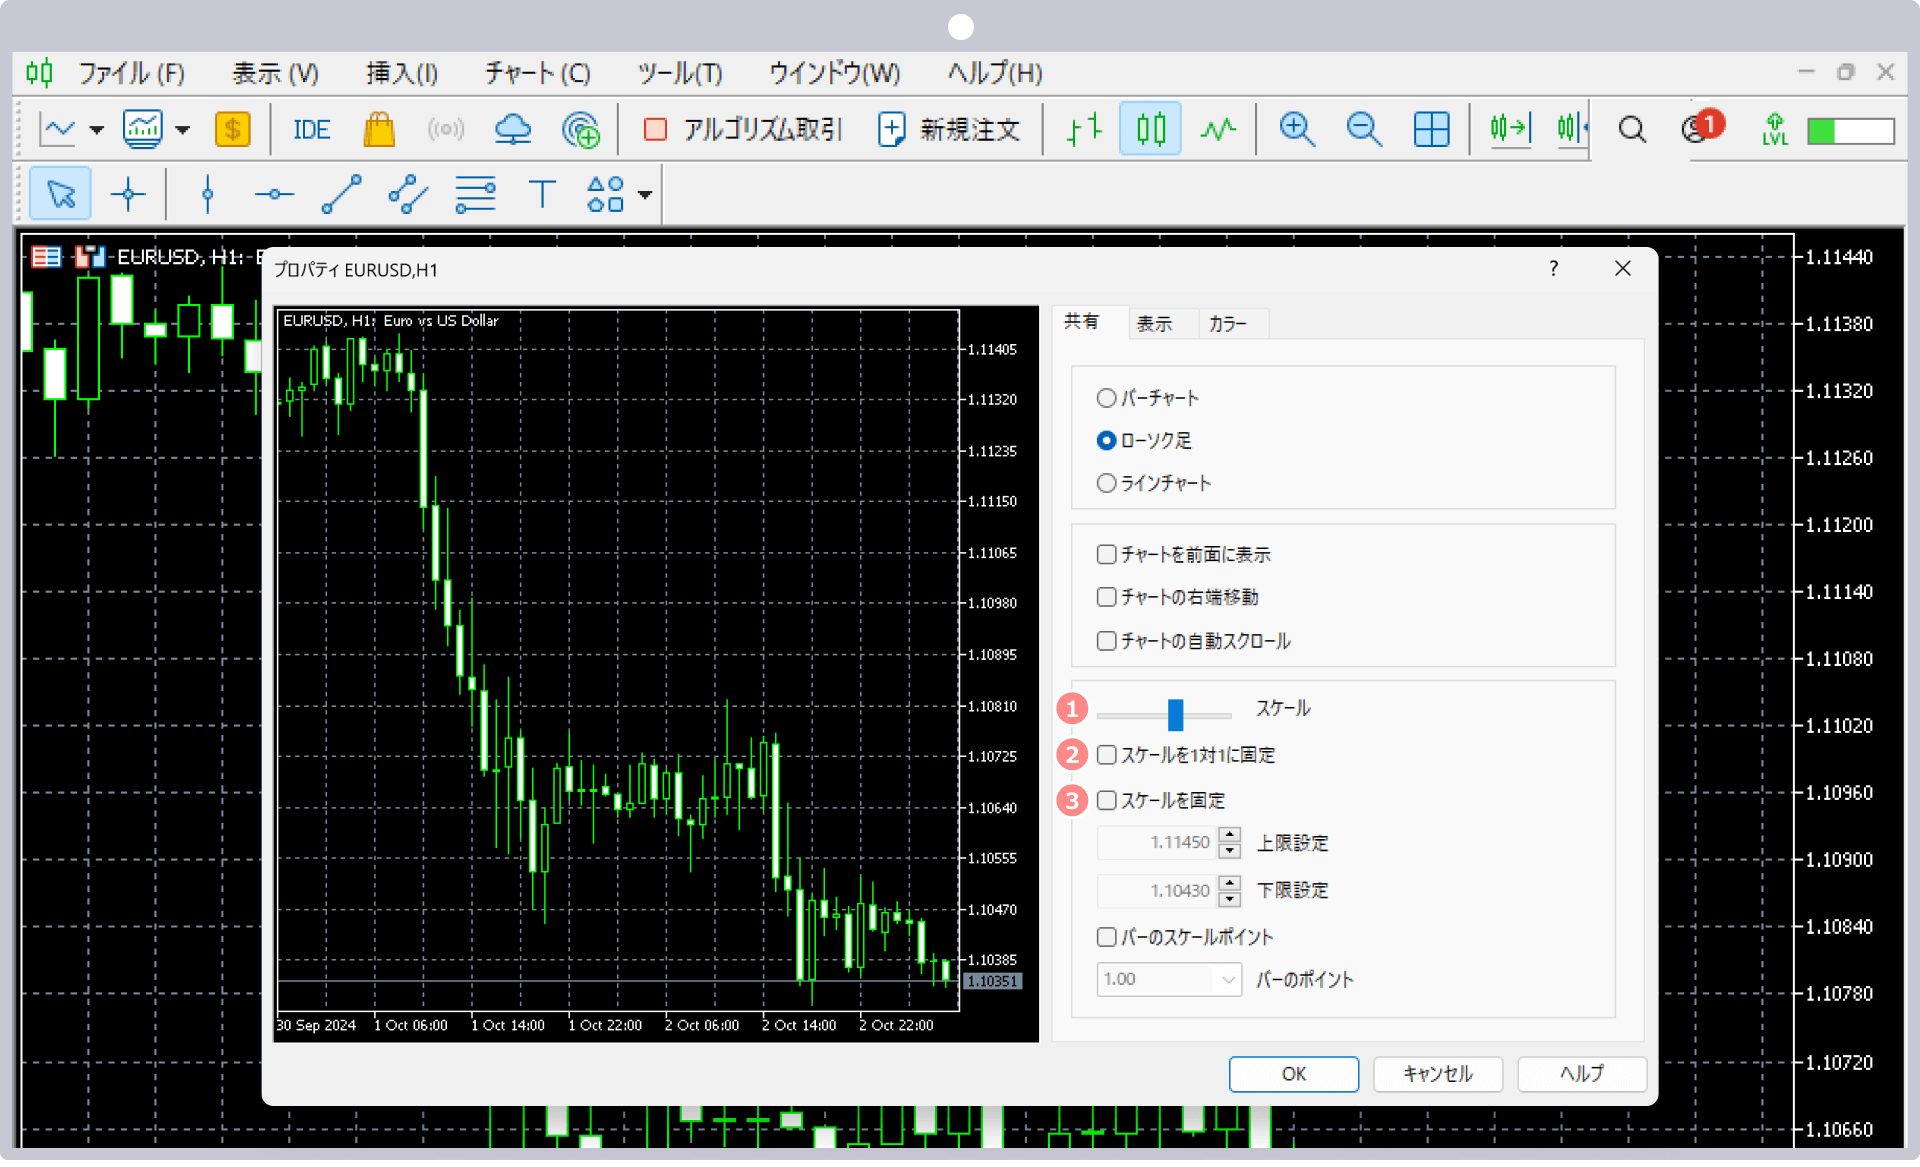Open the Market shopping bag icon
The height and width of the screenshot is (1167, 1920).
379,130
